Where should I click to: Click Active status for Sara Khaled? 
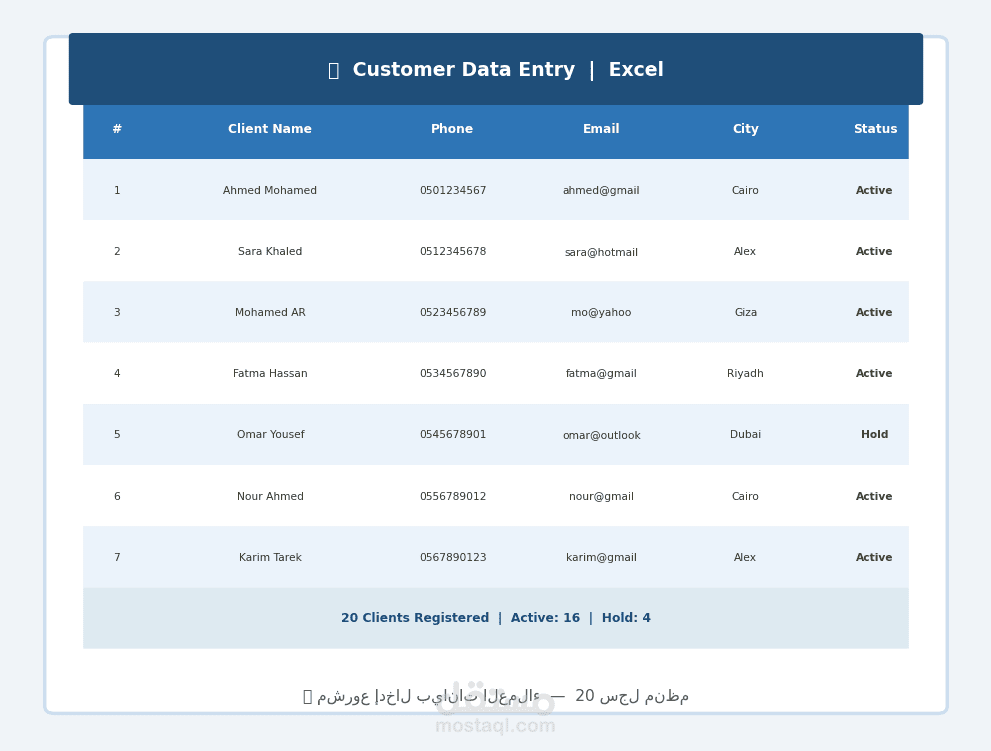pos(874,252)
